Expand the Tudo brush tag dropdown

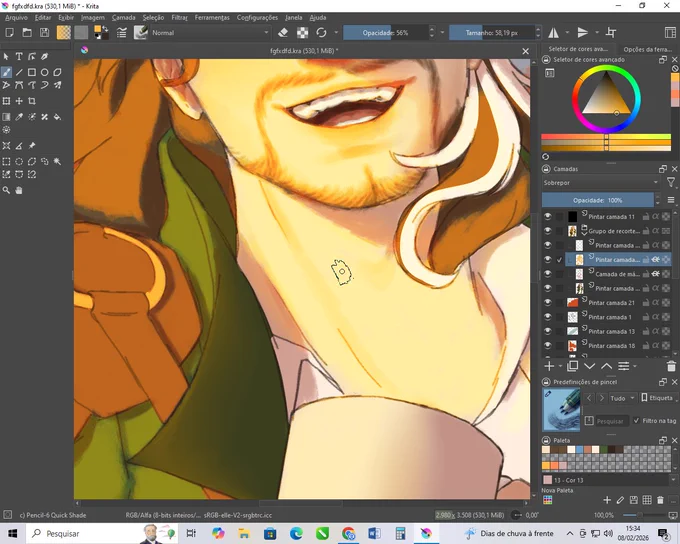tap(622, 398)
